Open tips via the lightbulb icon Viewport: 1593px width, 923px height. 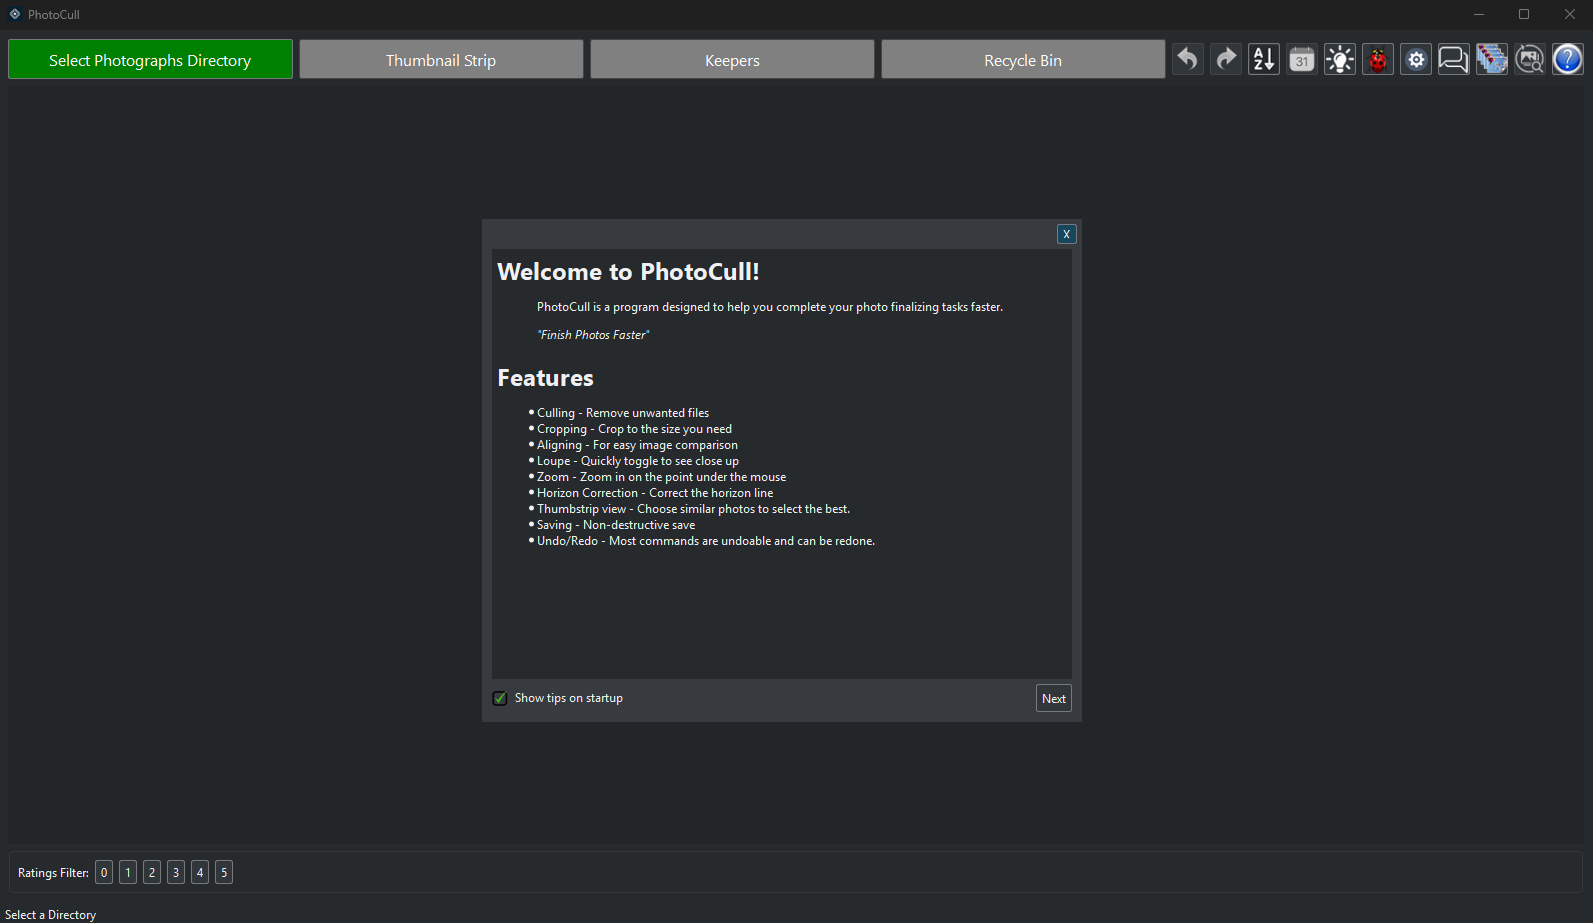click(1340, 60)
